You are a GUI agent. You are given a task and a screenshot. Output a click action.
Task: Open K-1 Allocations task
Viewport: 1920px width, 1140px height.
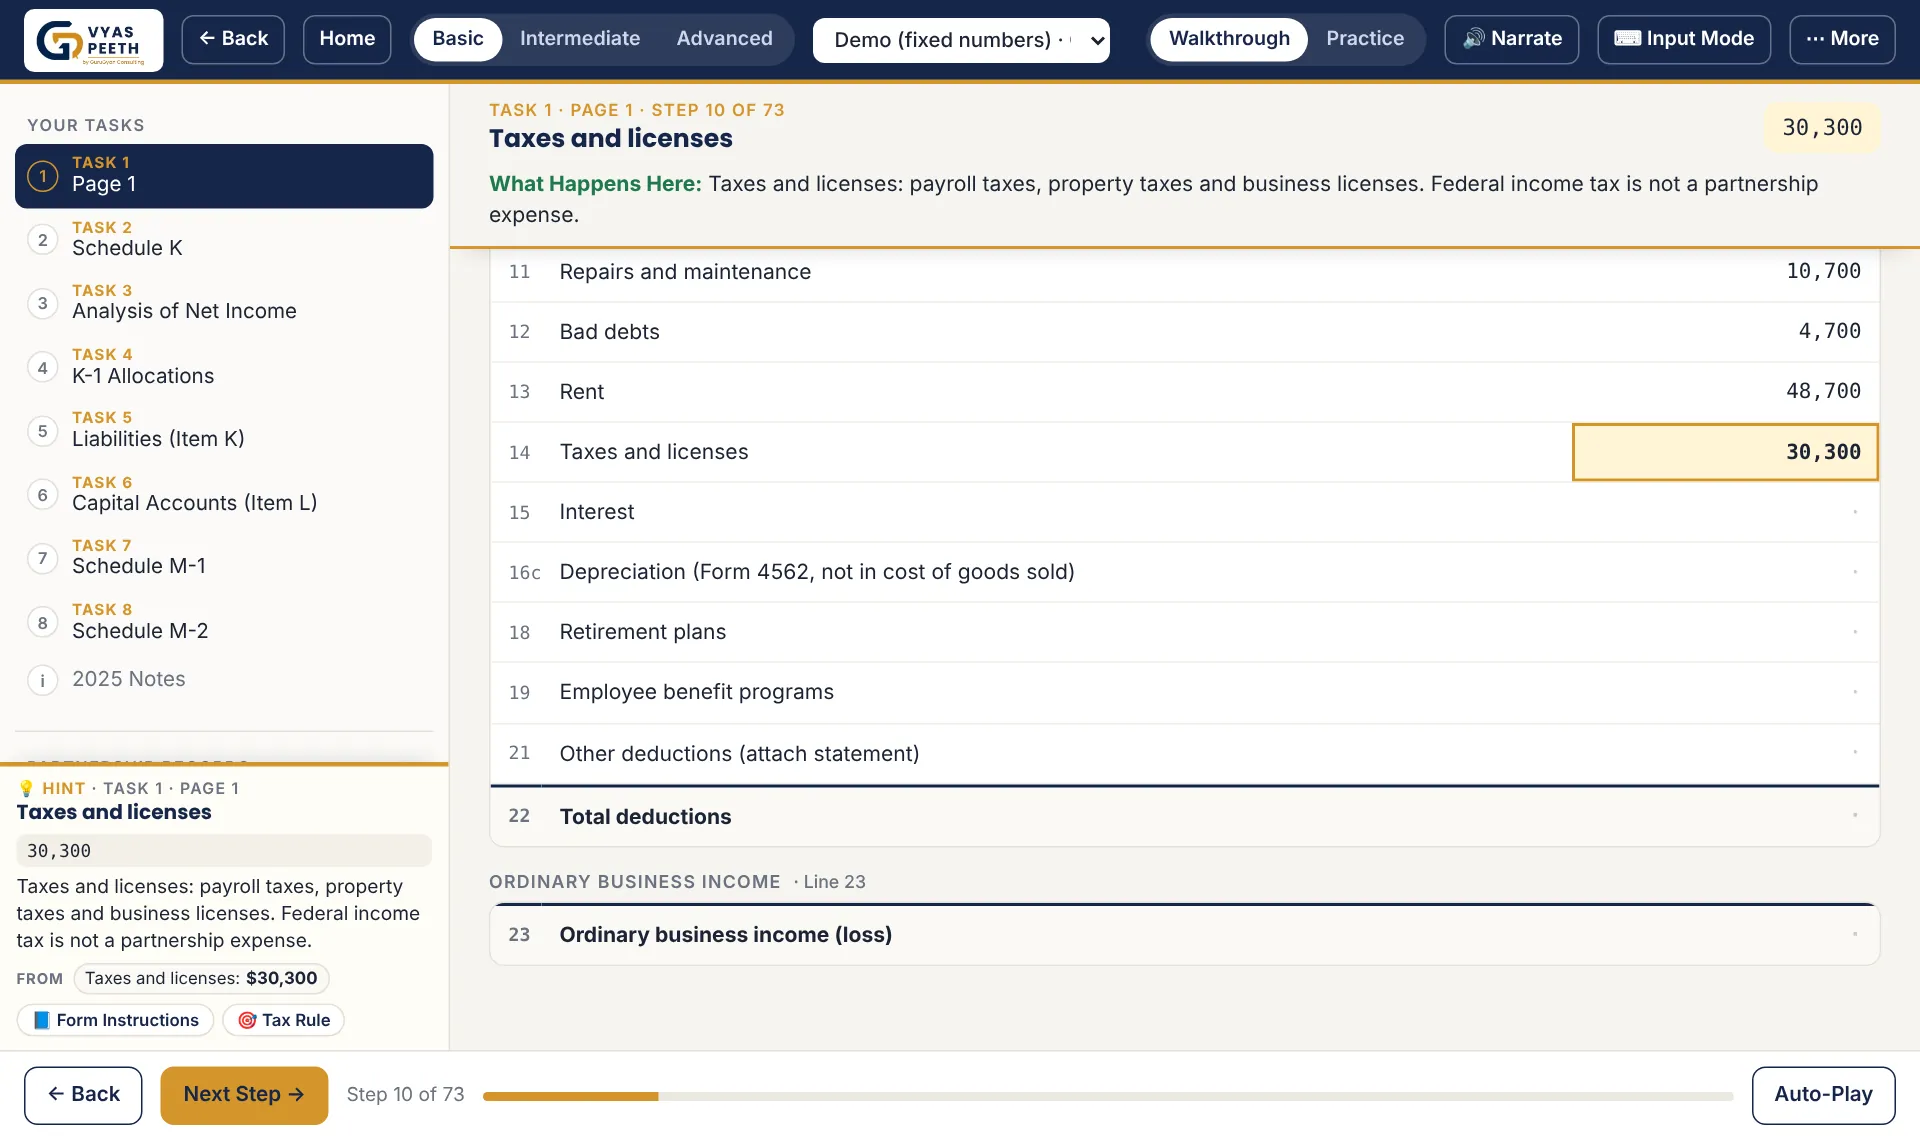tap(224, 368)
